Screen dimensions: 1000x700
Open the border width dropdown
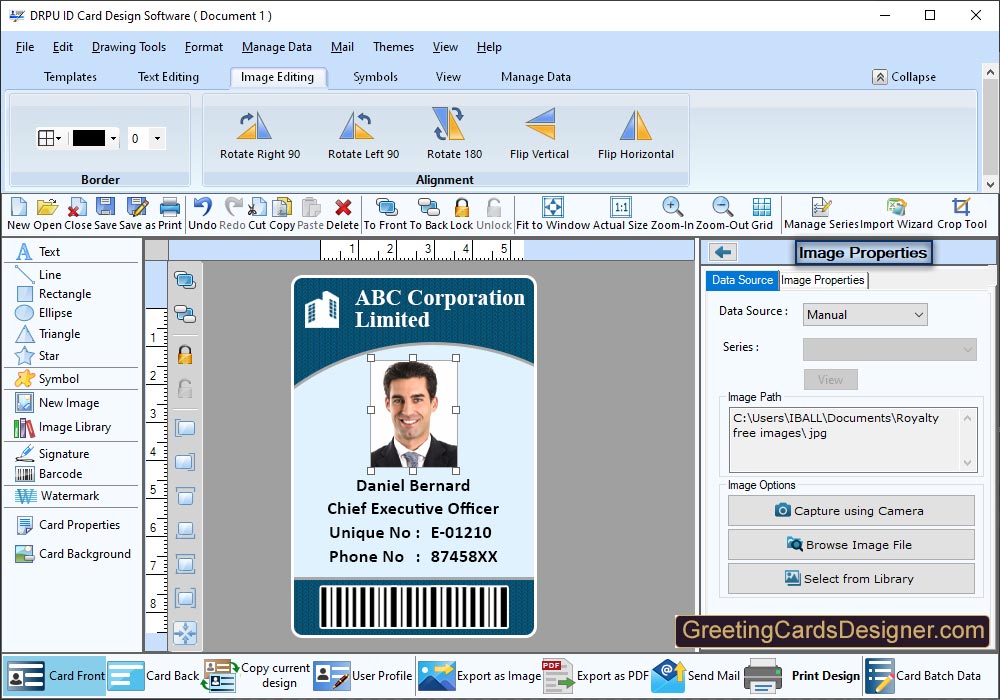pos(157,138)
